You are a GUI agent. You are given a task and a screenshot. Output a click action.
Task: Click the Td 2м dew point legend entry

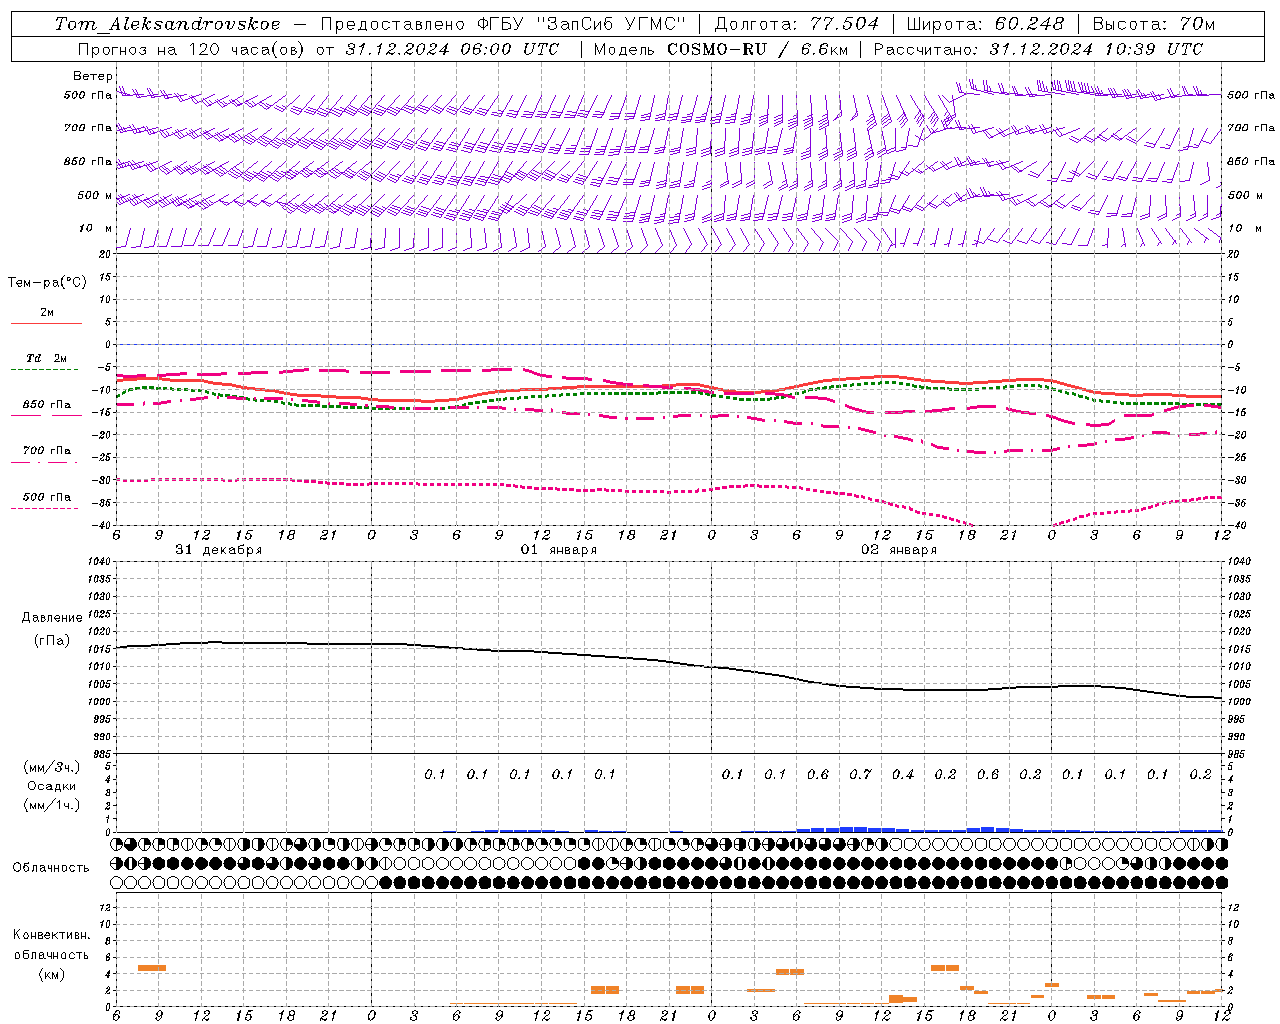click(46, 362)
